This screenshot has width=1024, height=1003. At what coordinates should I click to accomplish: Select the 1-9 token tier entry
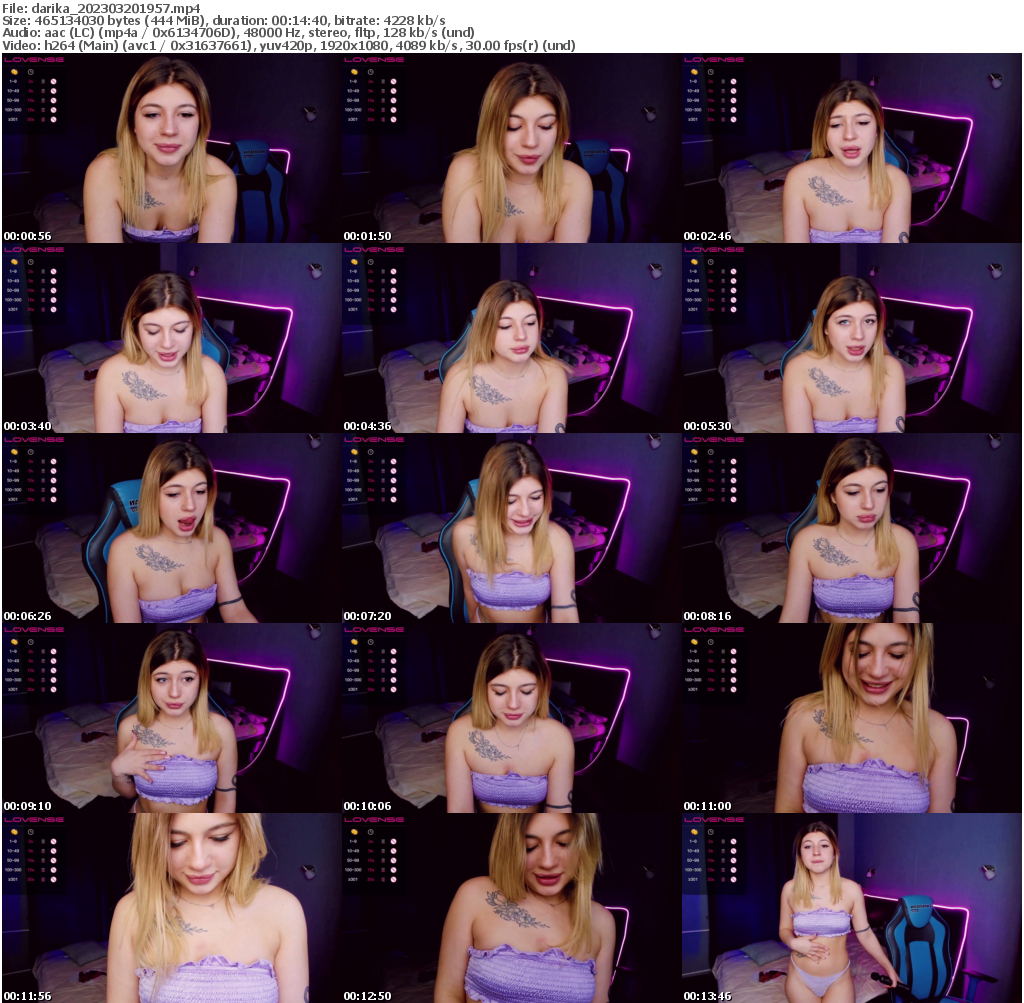[13, 81]
